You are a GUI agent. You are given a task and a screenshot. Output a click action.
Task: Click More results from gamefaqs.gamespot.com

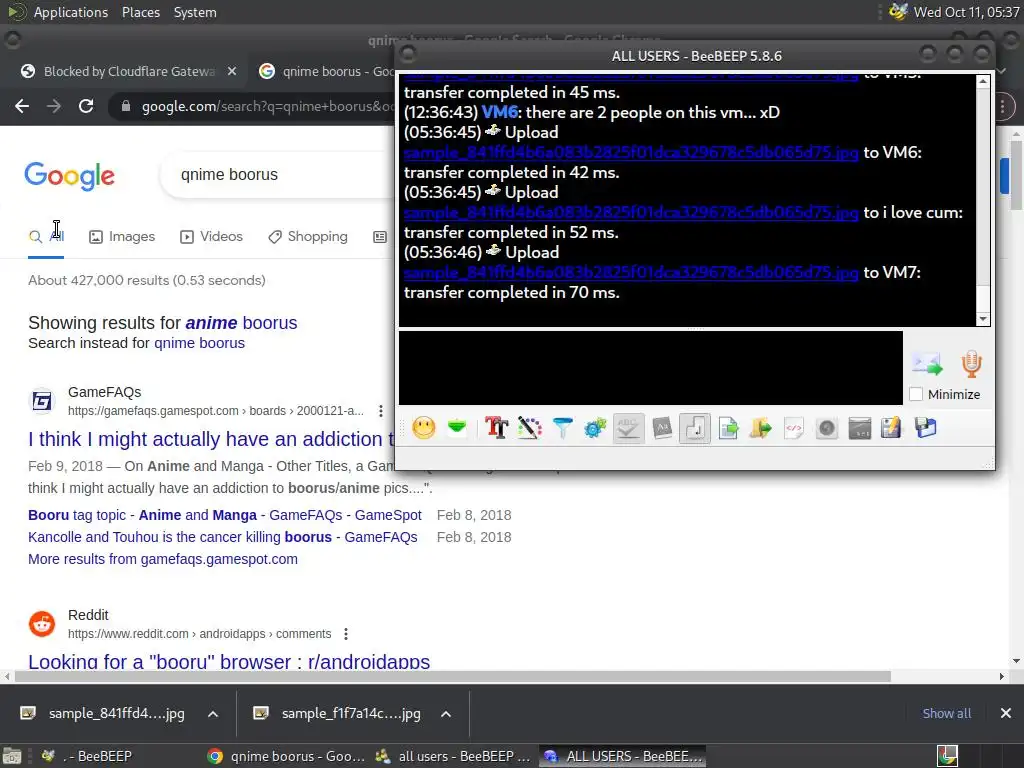pos(163,559)
